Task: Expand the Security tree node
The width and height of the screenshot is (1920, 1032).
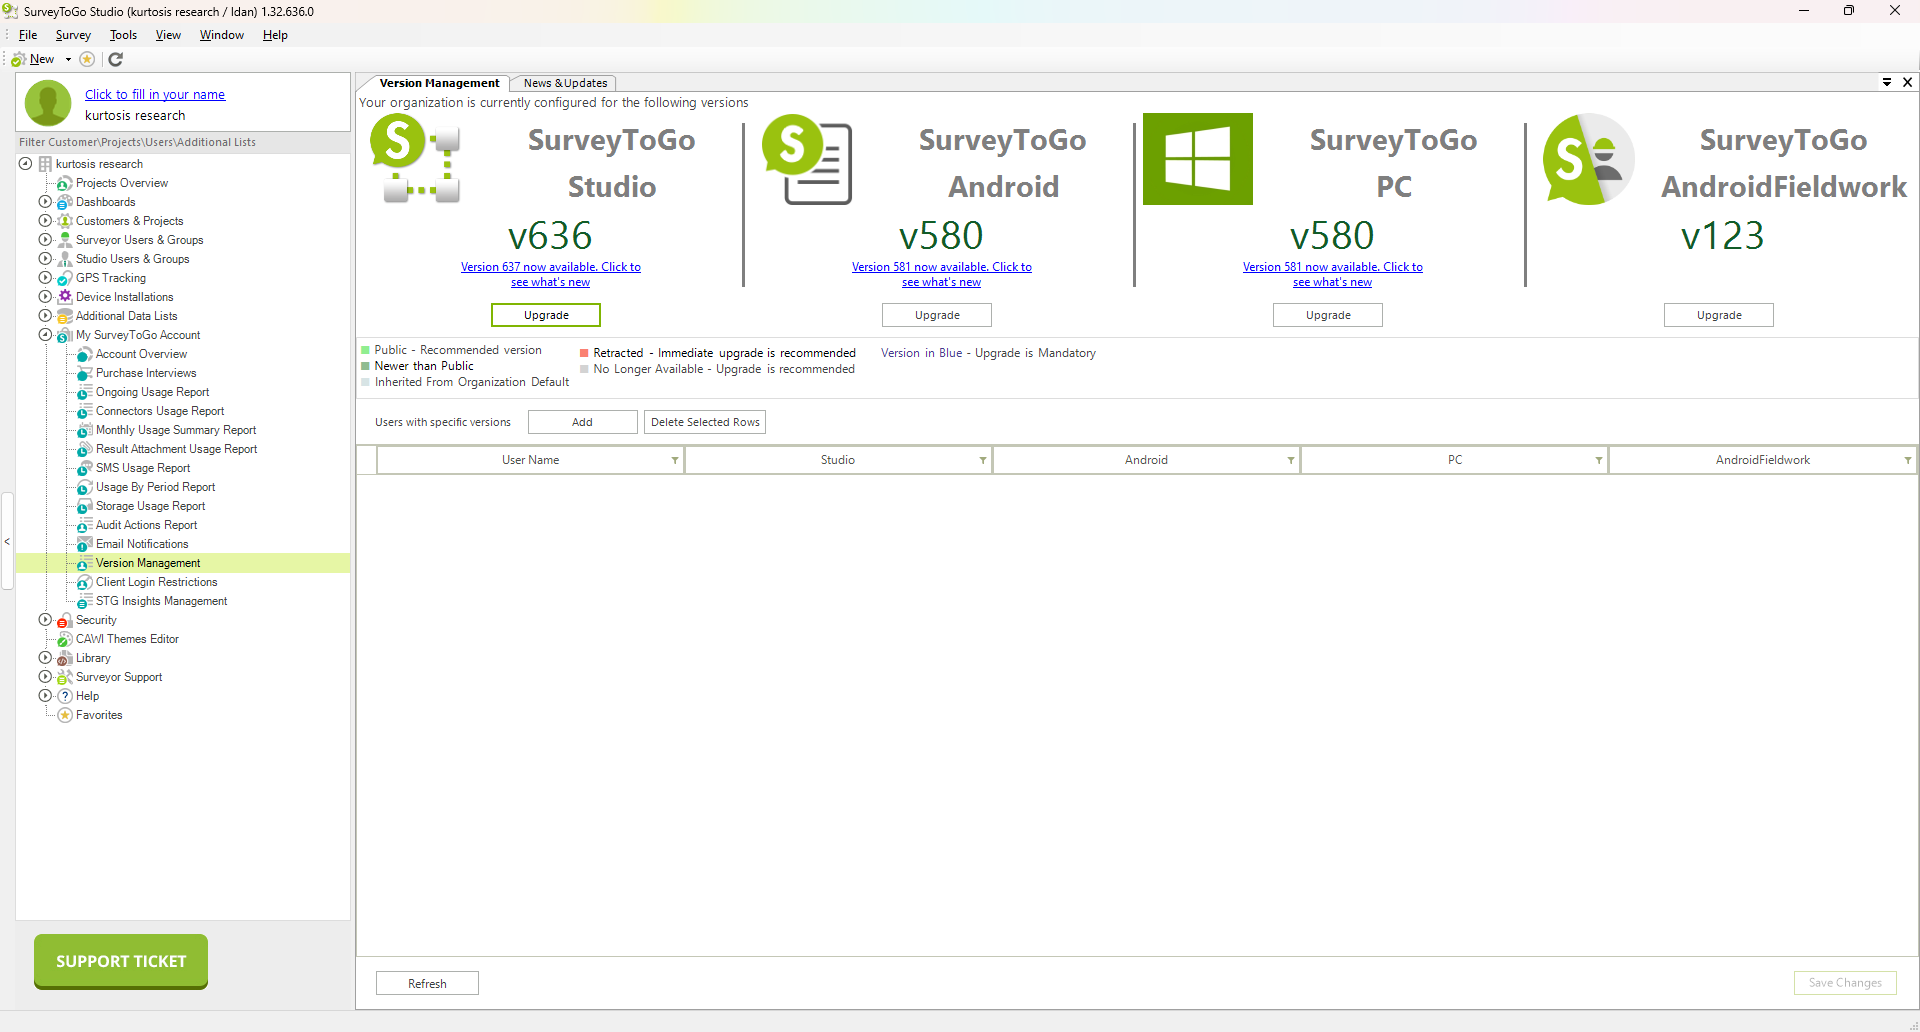Action: point(45,619)
